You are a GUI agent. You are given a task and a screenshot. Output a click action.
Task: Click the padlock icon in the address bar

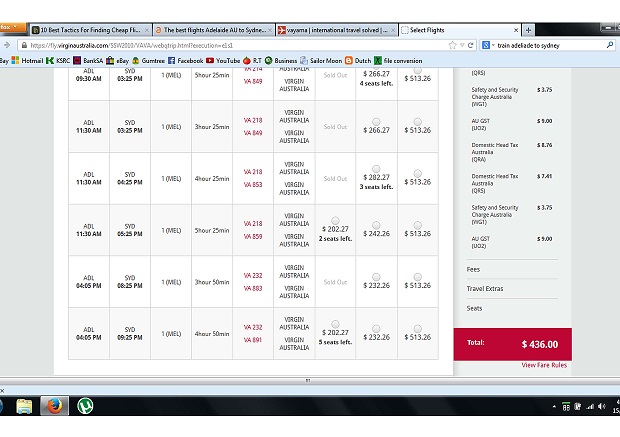(24, 45)
